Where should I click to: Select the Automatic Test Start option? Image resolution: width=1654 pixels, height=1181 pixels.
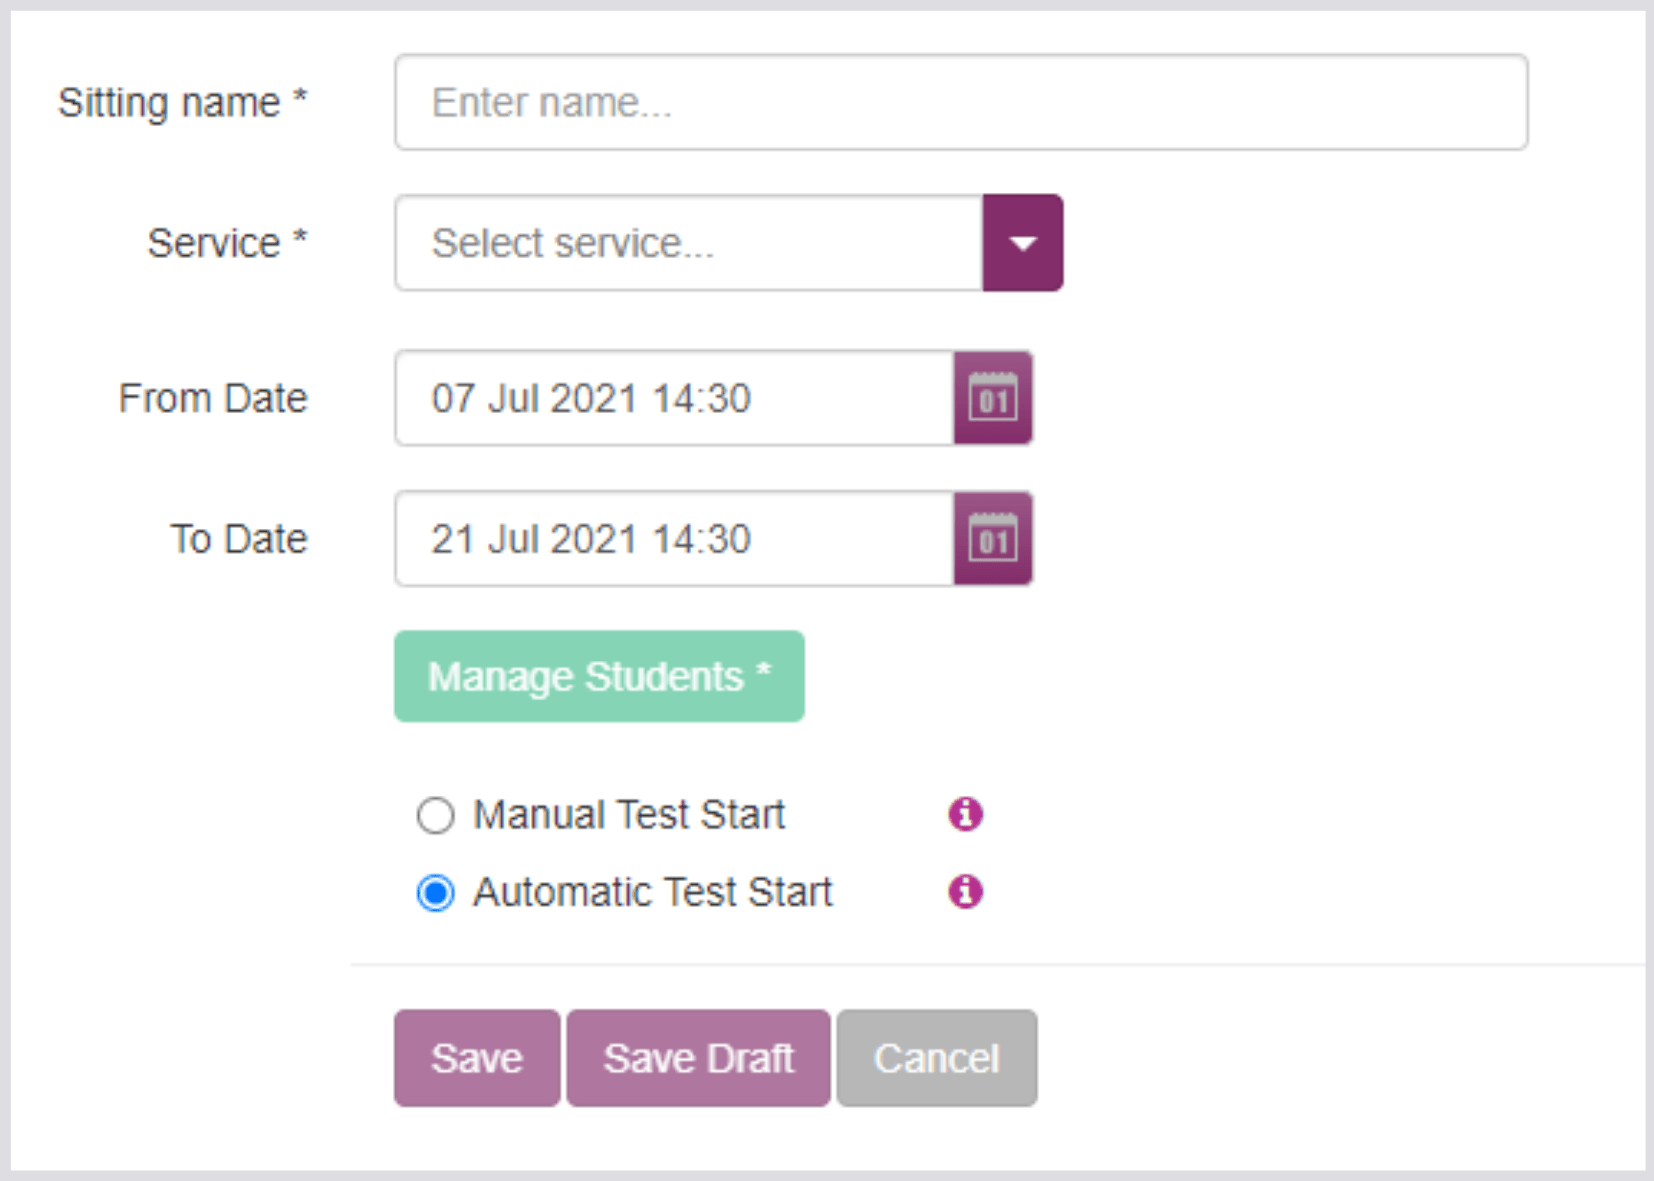[436, 892]
